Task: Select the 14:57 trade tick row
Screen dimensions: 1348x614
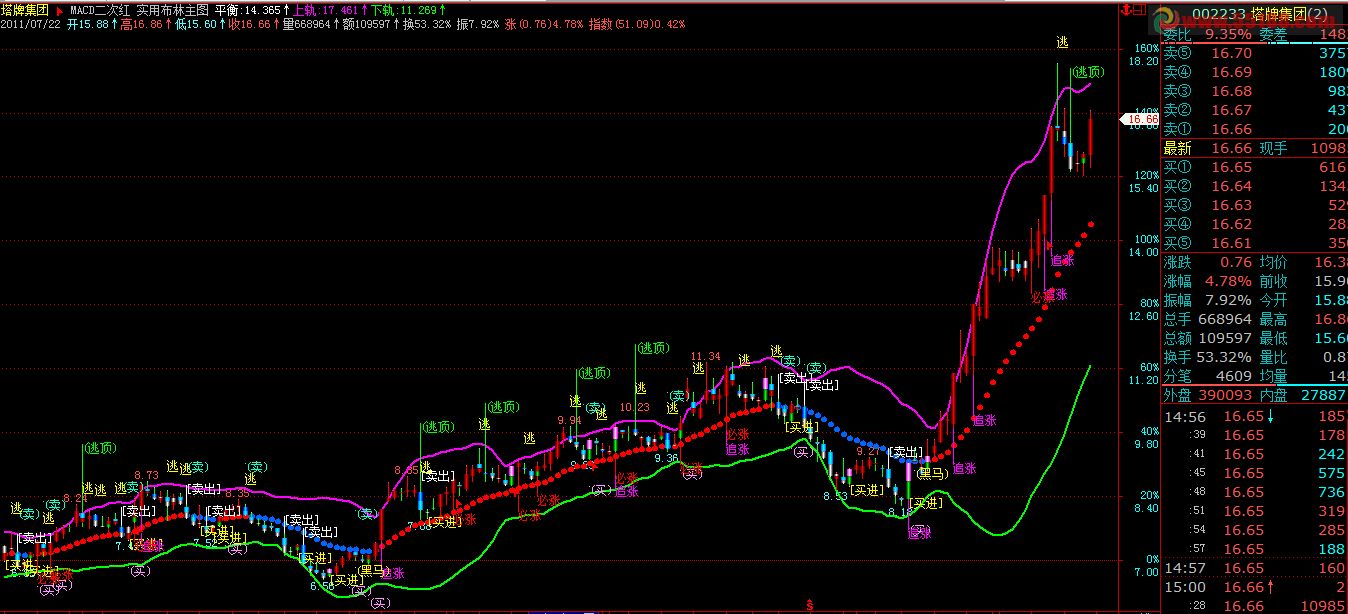Action: pos(1255,568)
